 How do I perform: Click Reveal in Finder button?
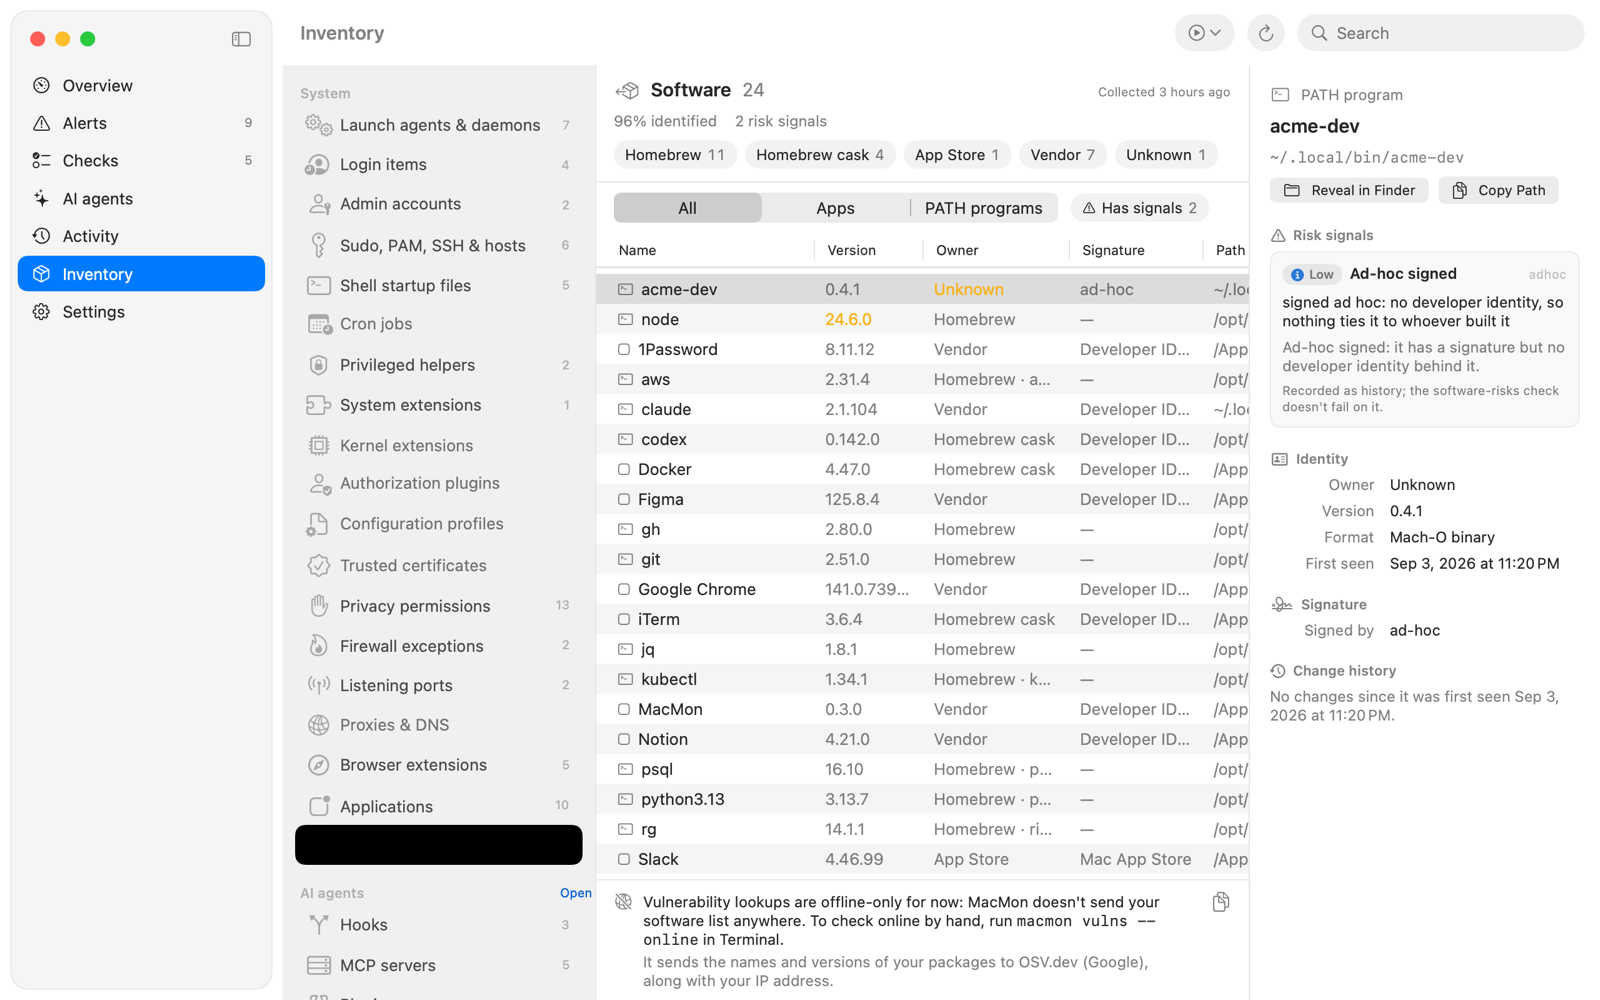pos(1349,190)
